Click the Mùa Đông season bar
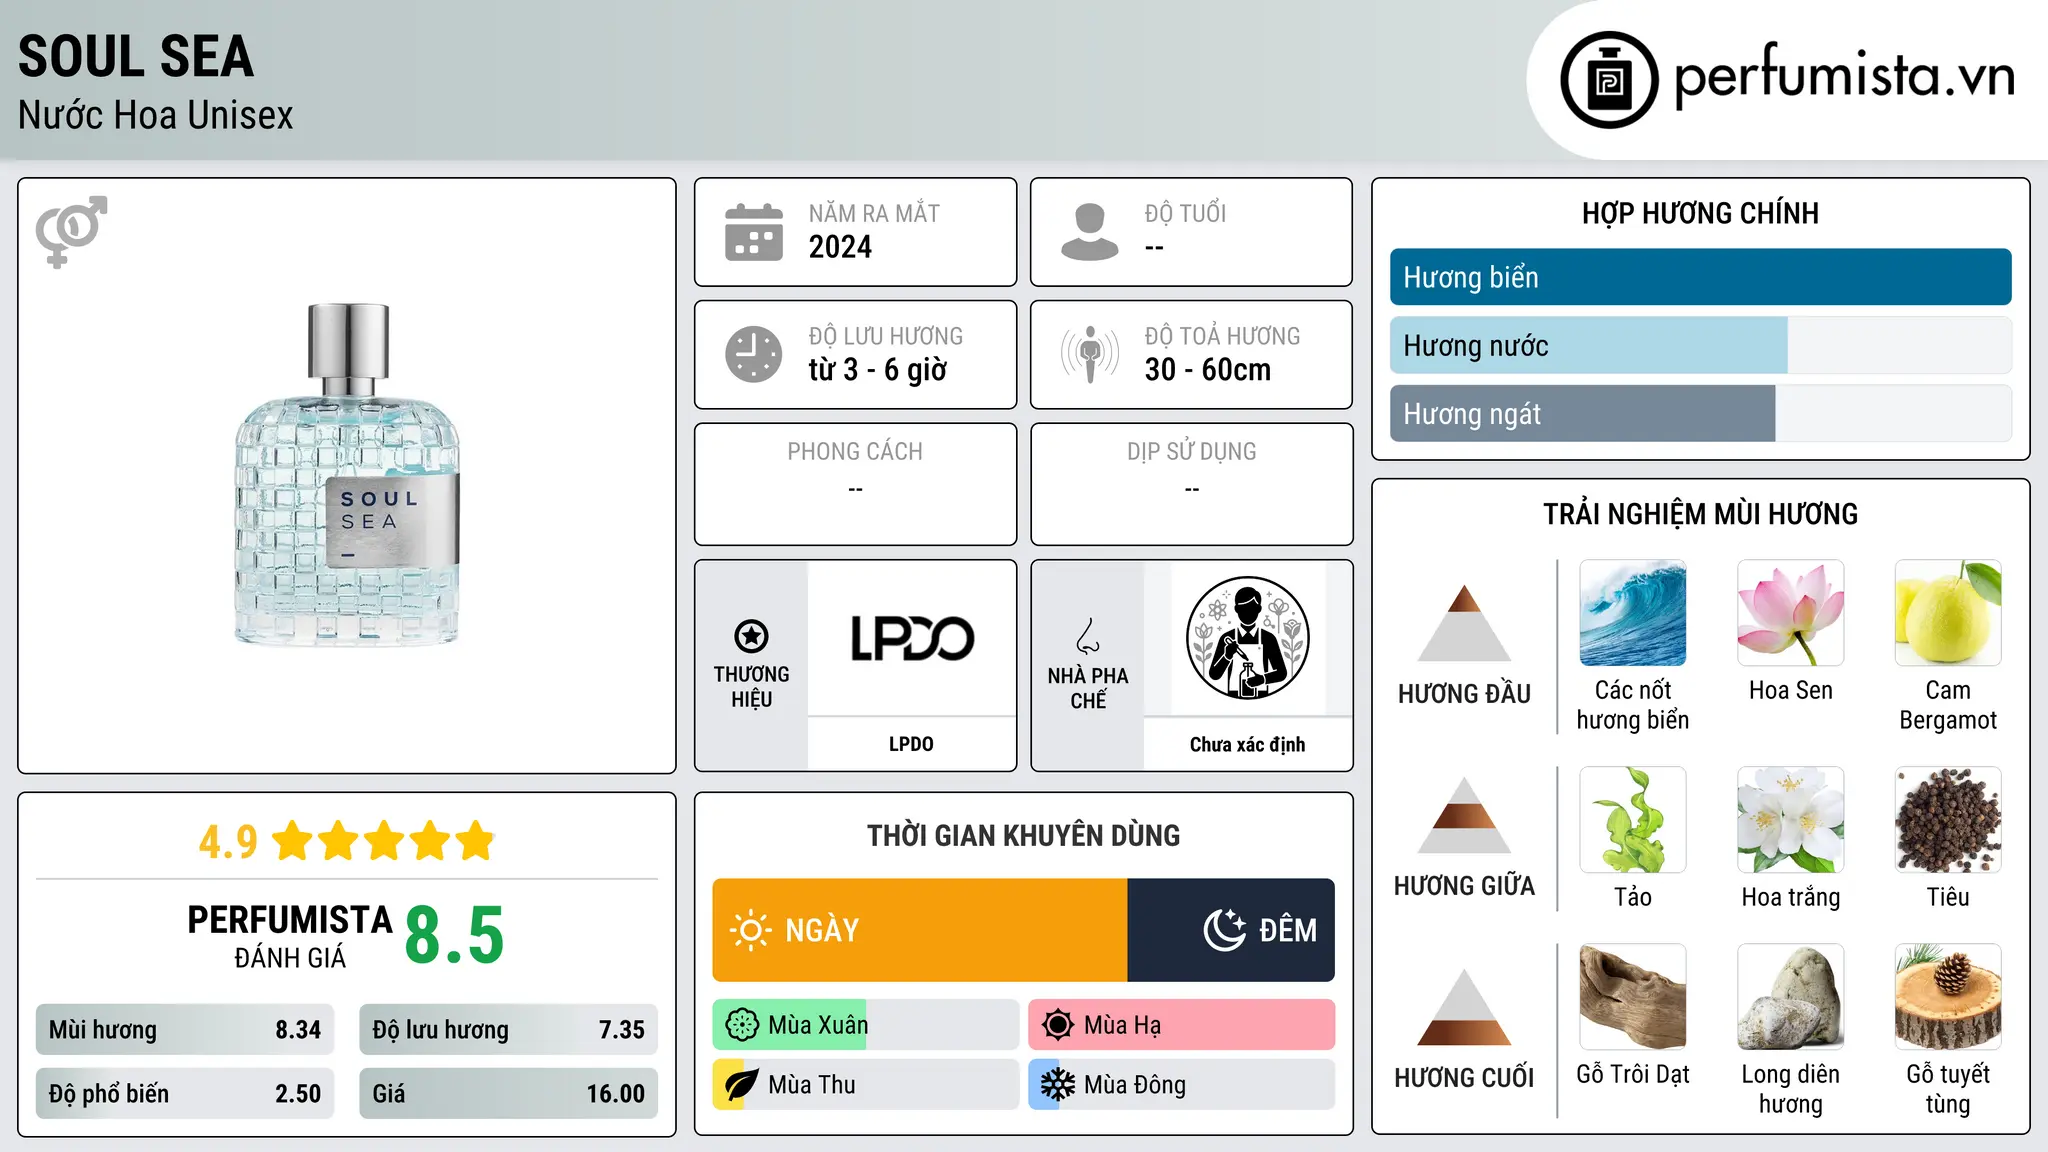Screen dimensions: 2048x1152 [1182, 1085]
